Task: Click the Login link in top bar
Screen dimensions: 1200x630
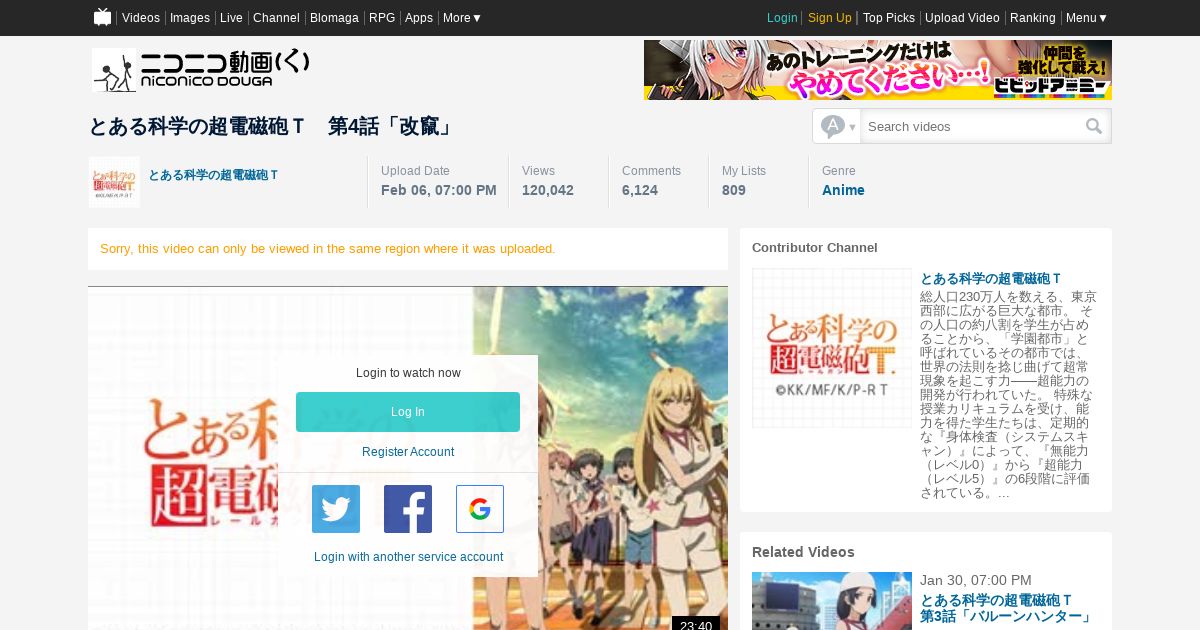Action: tap(782, 18)
